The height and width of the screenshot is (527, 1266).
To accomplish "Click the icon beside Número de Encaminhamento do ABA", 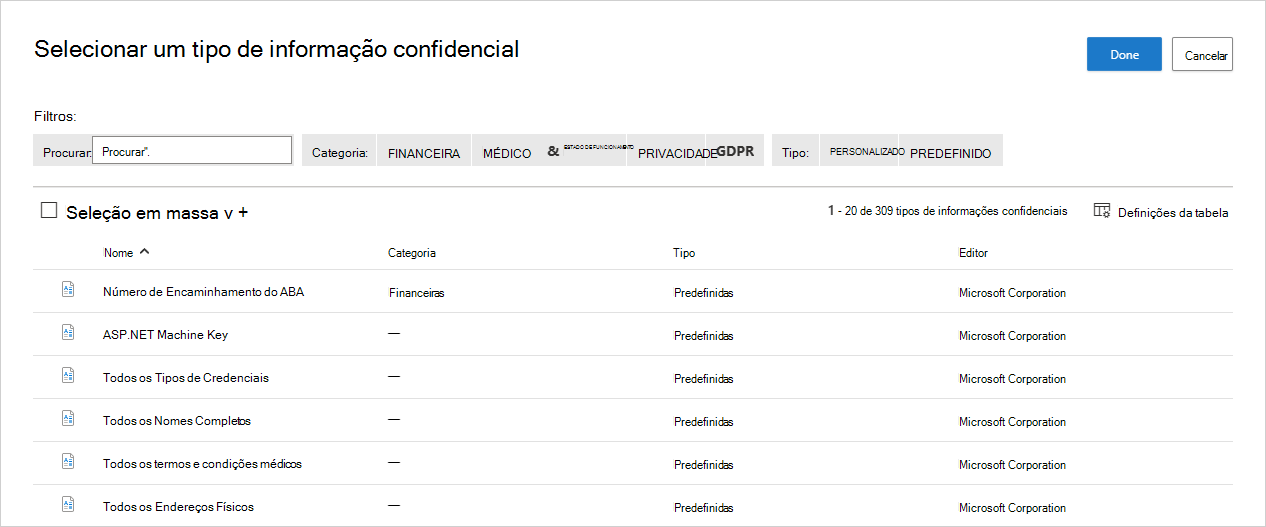I will (x=68, y=290).
